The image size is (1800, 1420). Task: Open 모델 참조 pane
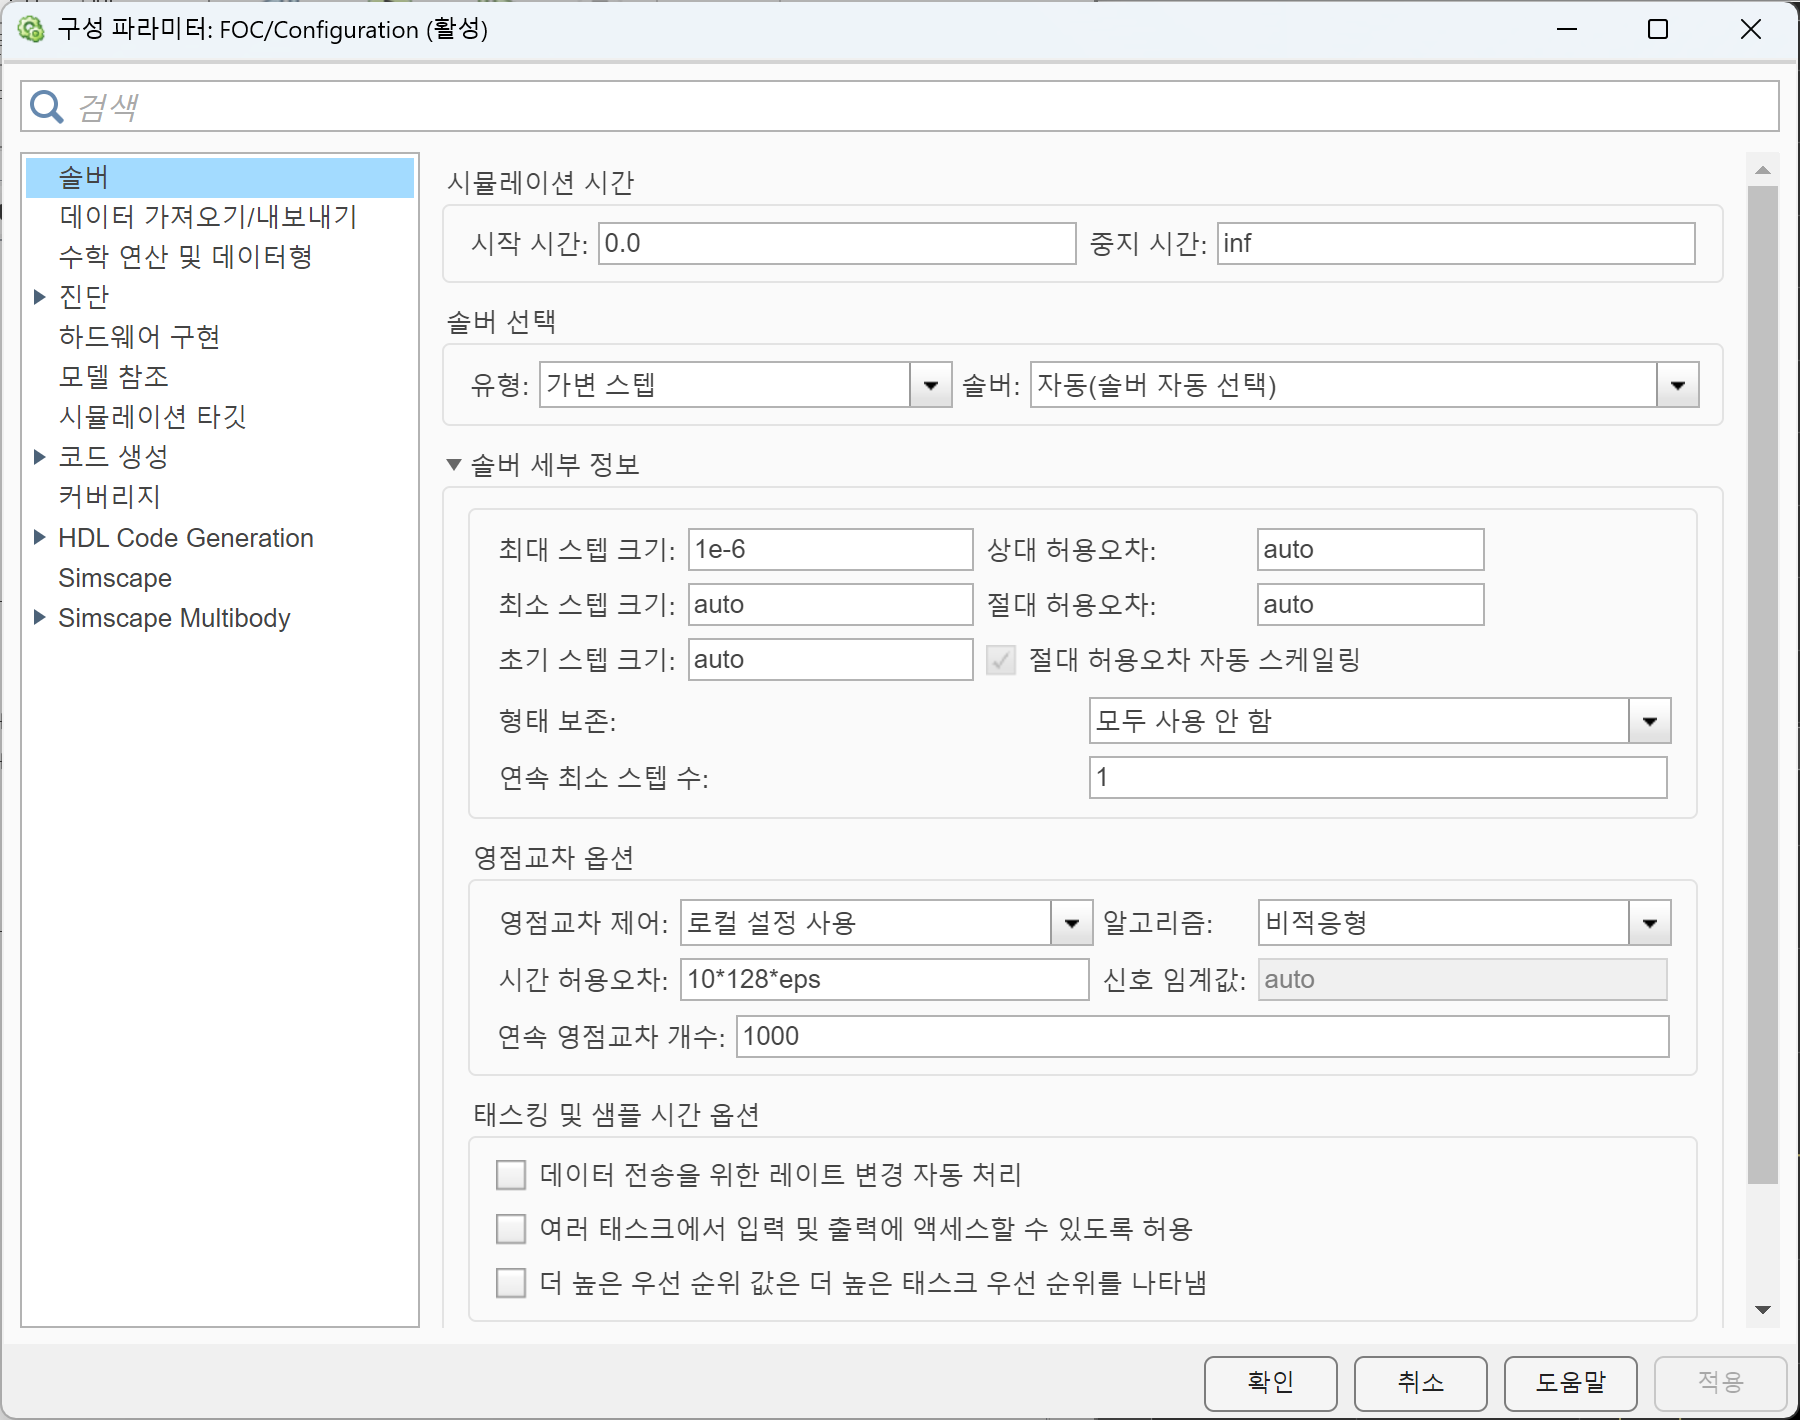[114, 377]
